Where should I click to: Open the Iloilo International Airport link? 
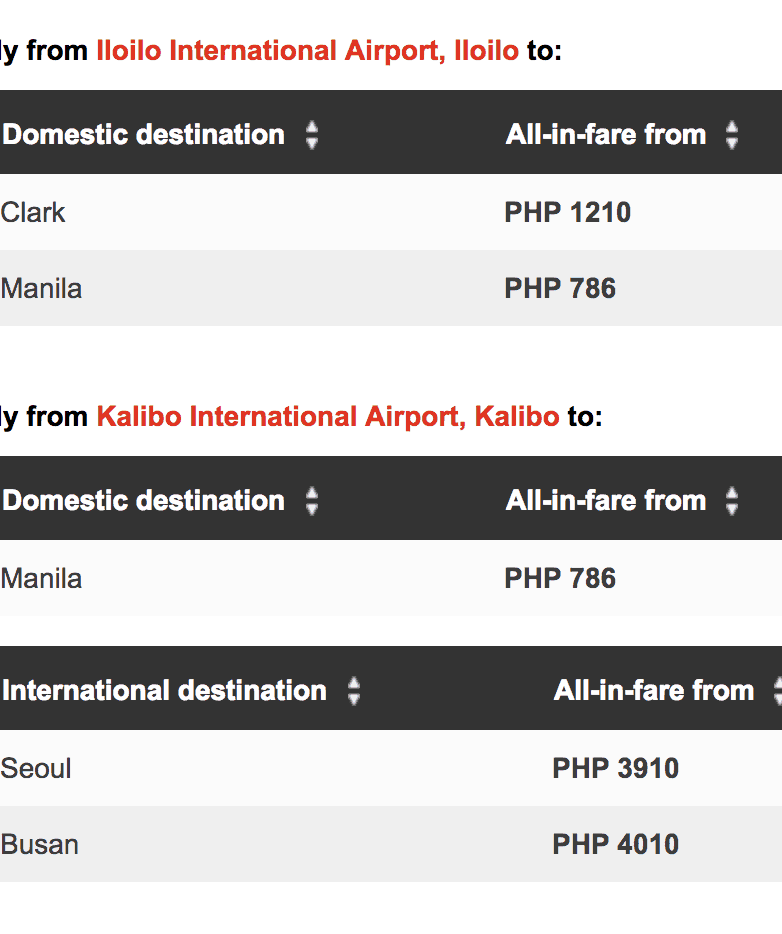coord(307,50)
